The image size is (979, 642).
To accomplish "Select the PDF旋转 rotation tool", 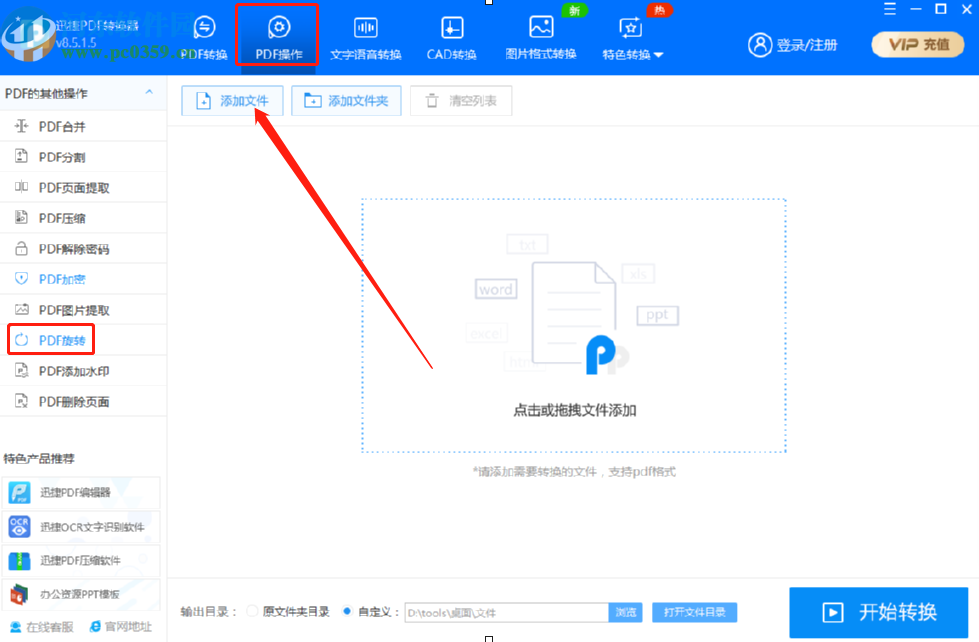I will pyautogui.click(x=60, y=339).
